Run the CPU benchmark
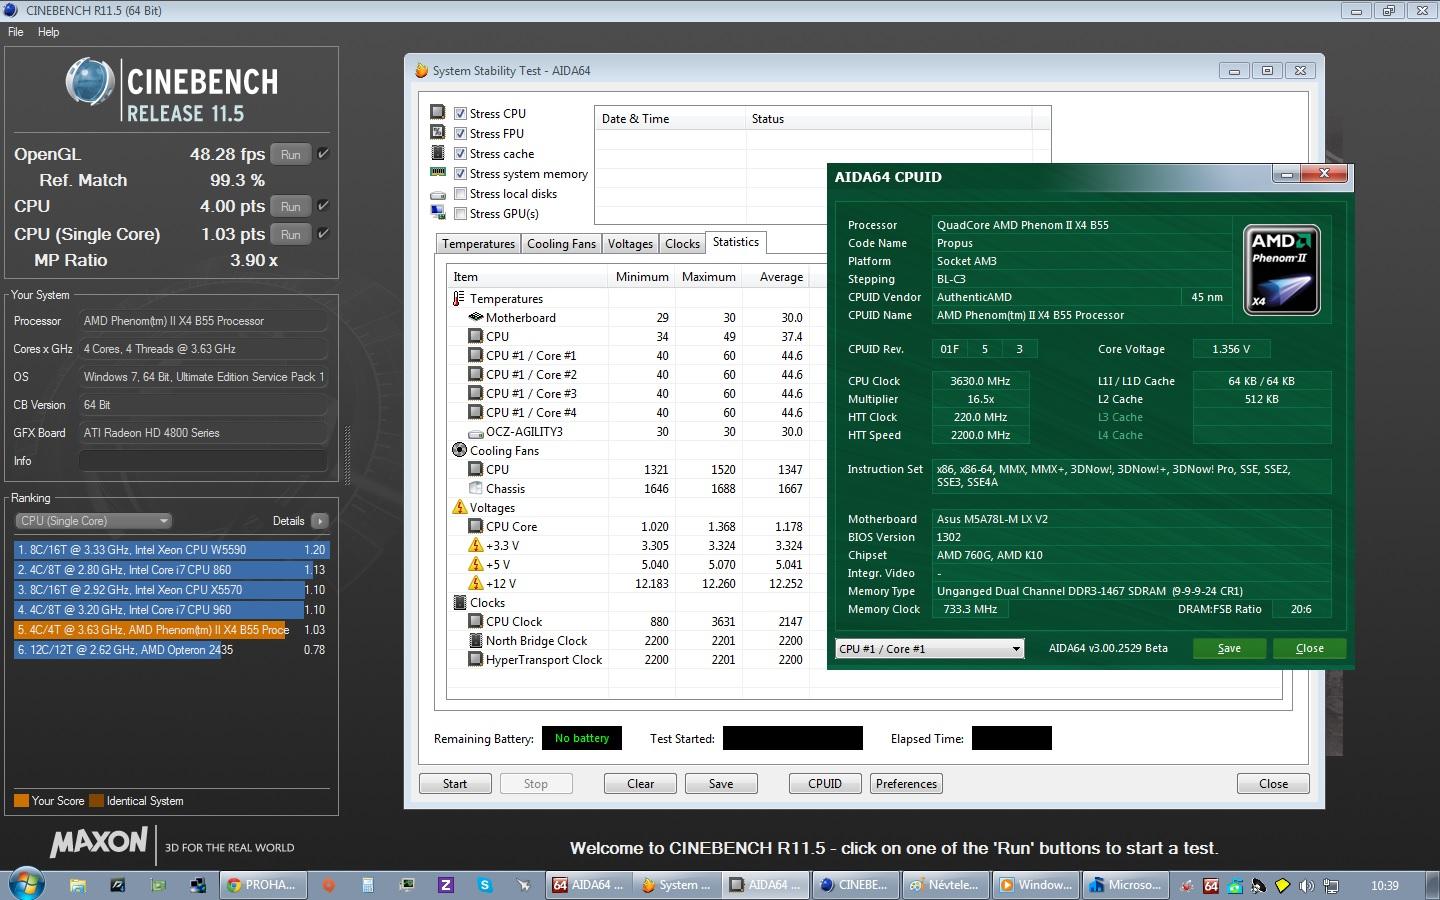 [291, 206]
